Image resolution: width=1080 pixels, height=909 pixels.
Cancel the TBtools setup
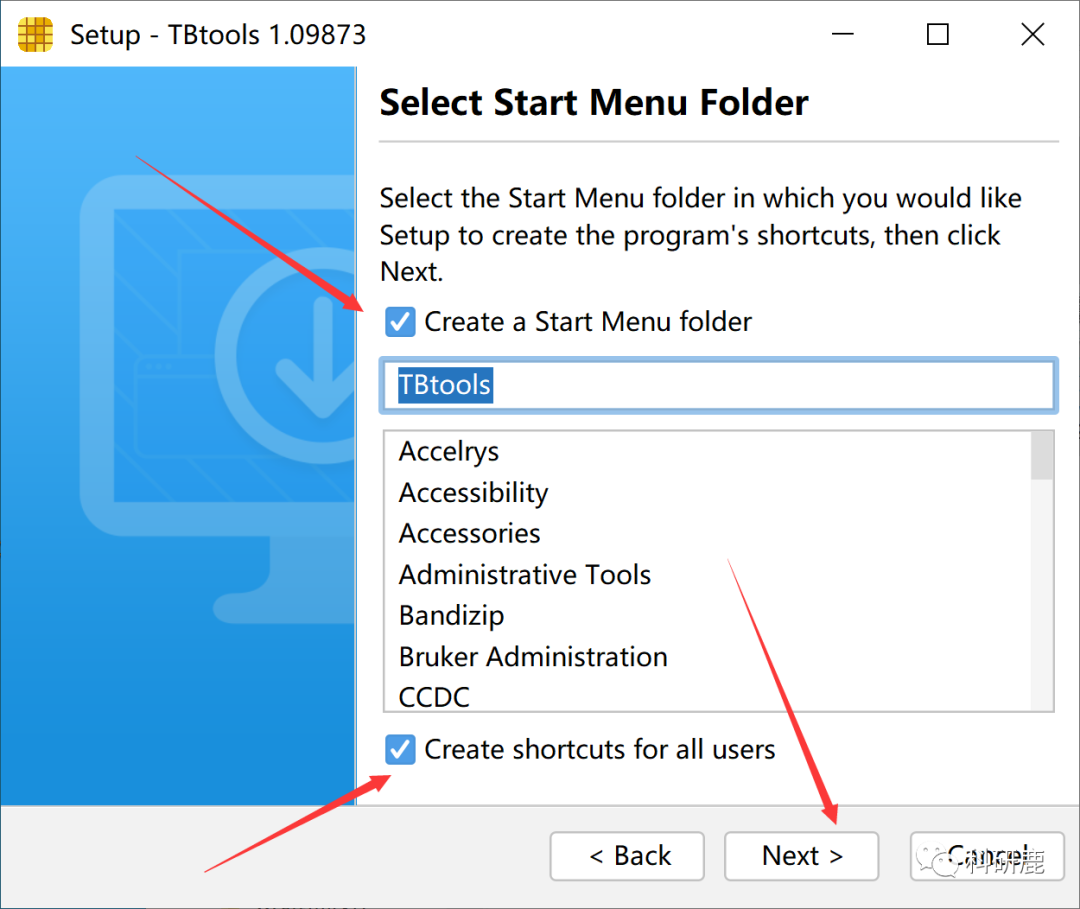pos(986,856)
